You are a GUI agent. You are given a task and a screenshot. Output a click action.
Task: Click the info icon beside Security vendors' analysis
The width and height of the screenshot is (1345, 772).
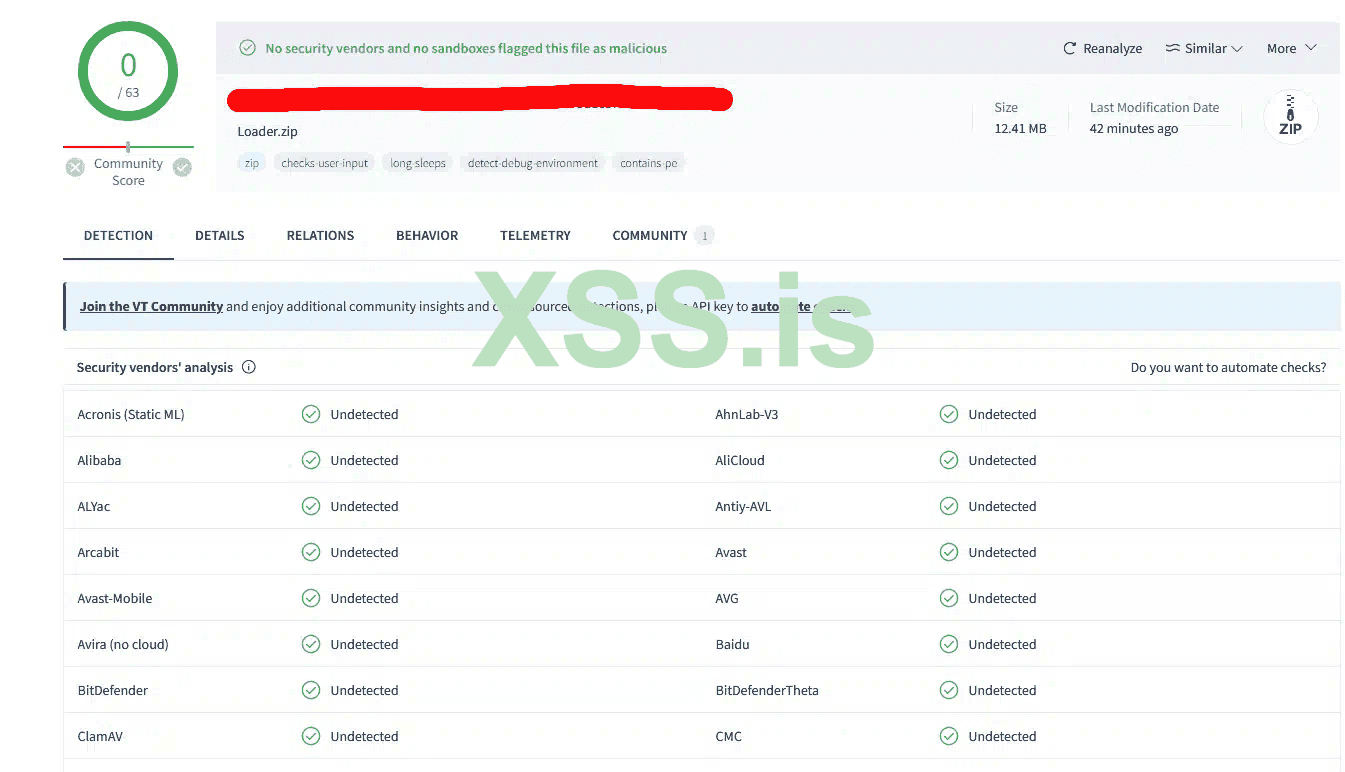(249, 367)
